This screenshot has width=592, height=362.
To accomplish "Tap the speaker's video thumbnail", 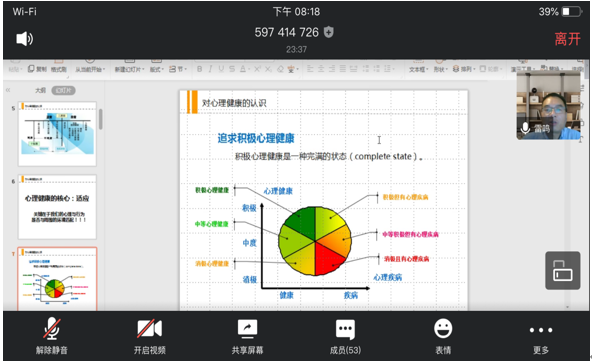I will click(548, 105).
